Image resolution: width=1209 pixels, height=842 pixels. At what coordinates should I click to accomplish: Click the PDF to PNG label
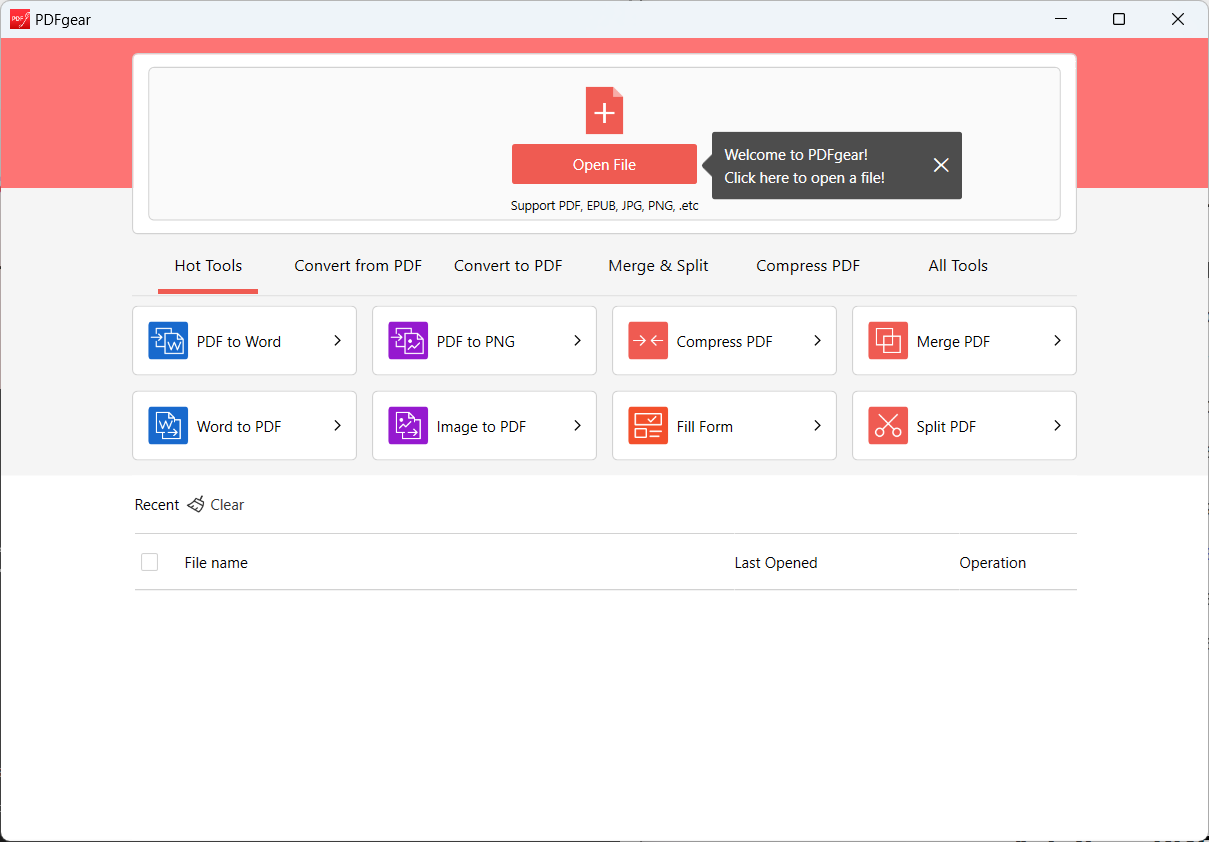(x=476, y=342)
